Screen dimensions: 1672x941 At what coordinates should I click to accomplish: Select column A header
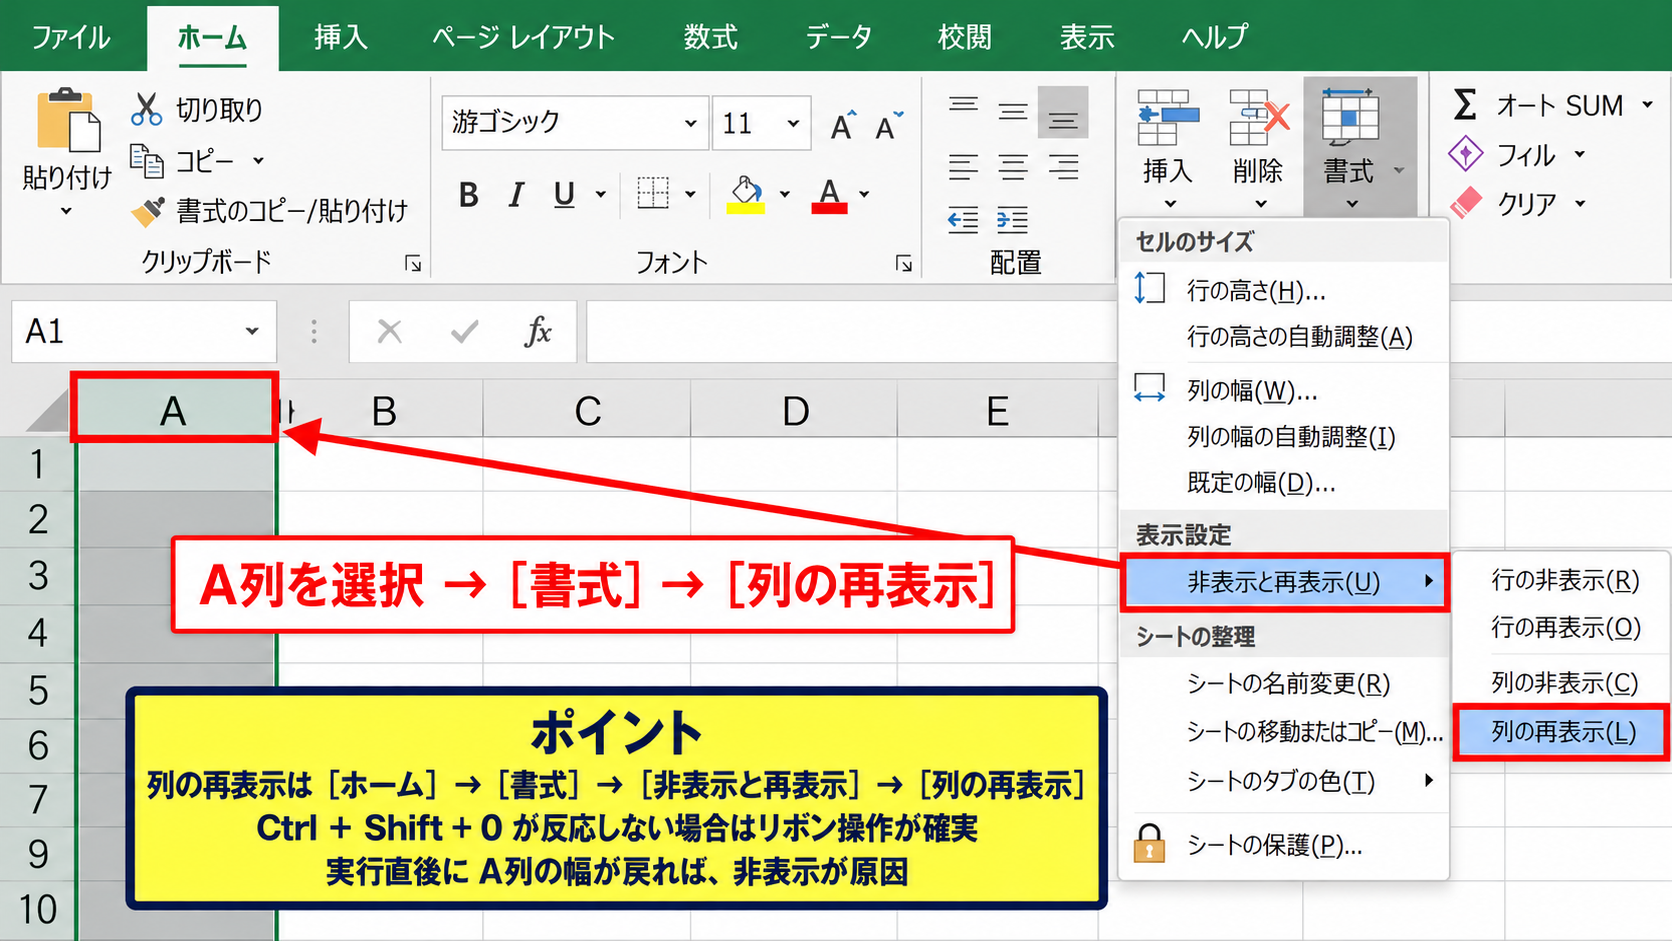[174, 411]
